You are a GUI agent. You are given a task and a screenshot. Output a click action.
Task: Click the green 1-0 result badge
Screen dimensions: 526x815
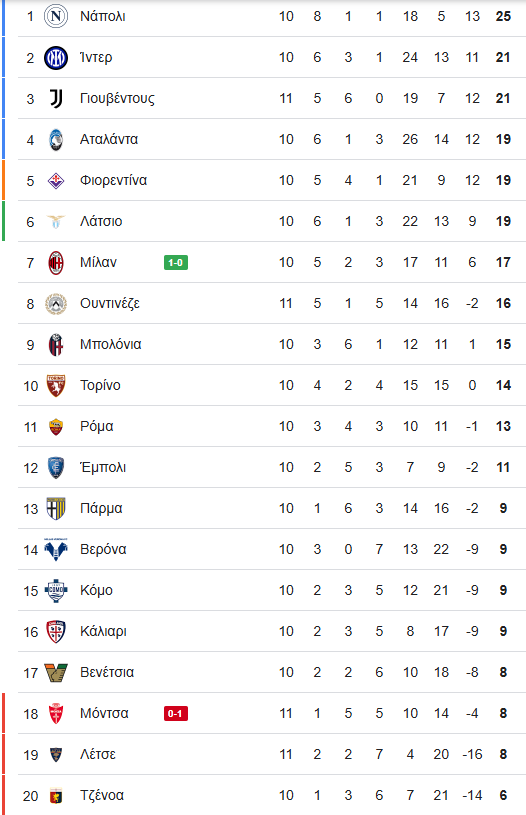[176, 262]
